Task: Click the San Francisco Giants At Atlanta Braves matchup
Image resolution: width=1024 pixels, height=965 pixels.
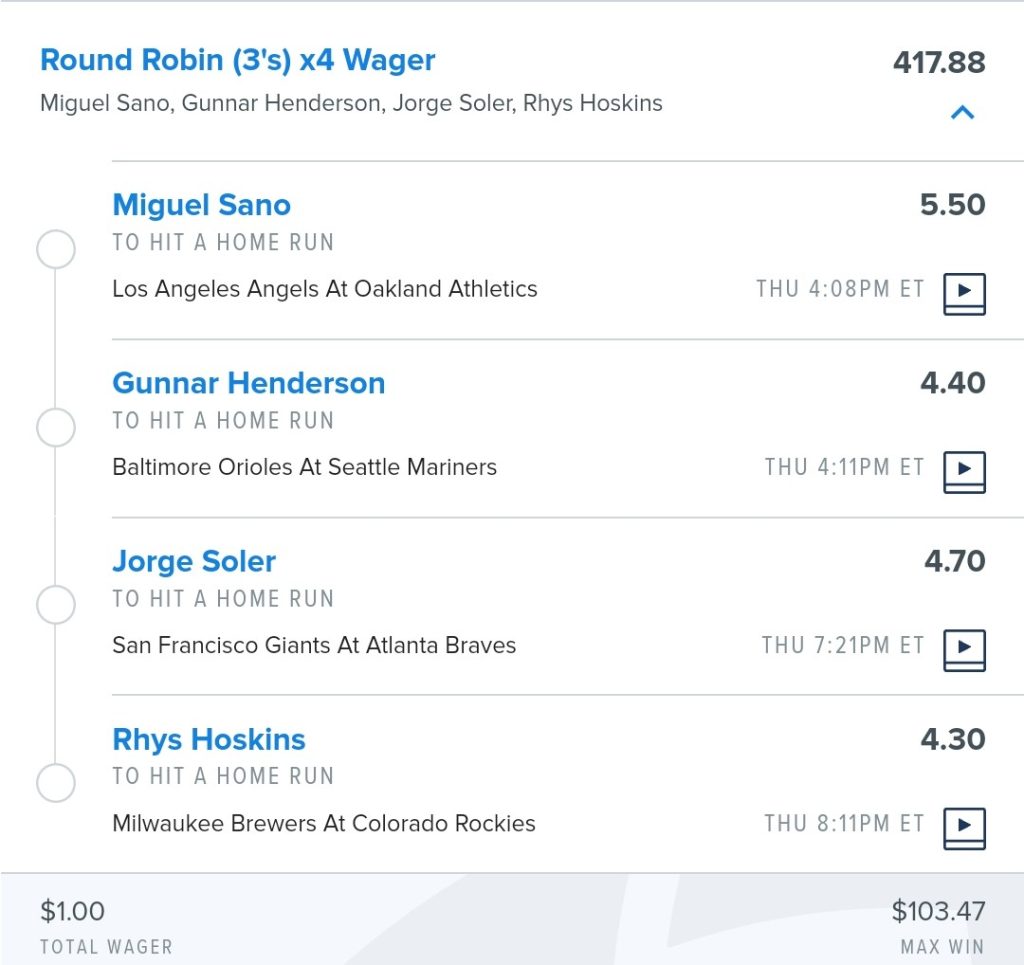Action: pos(314,645)
